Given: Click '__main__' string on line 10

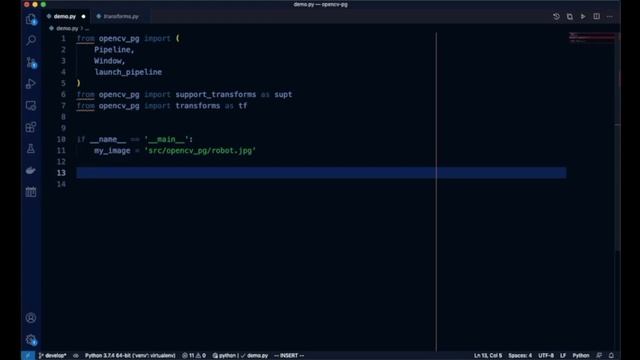Looking at the screenshot, I should coord(166,140).
